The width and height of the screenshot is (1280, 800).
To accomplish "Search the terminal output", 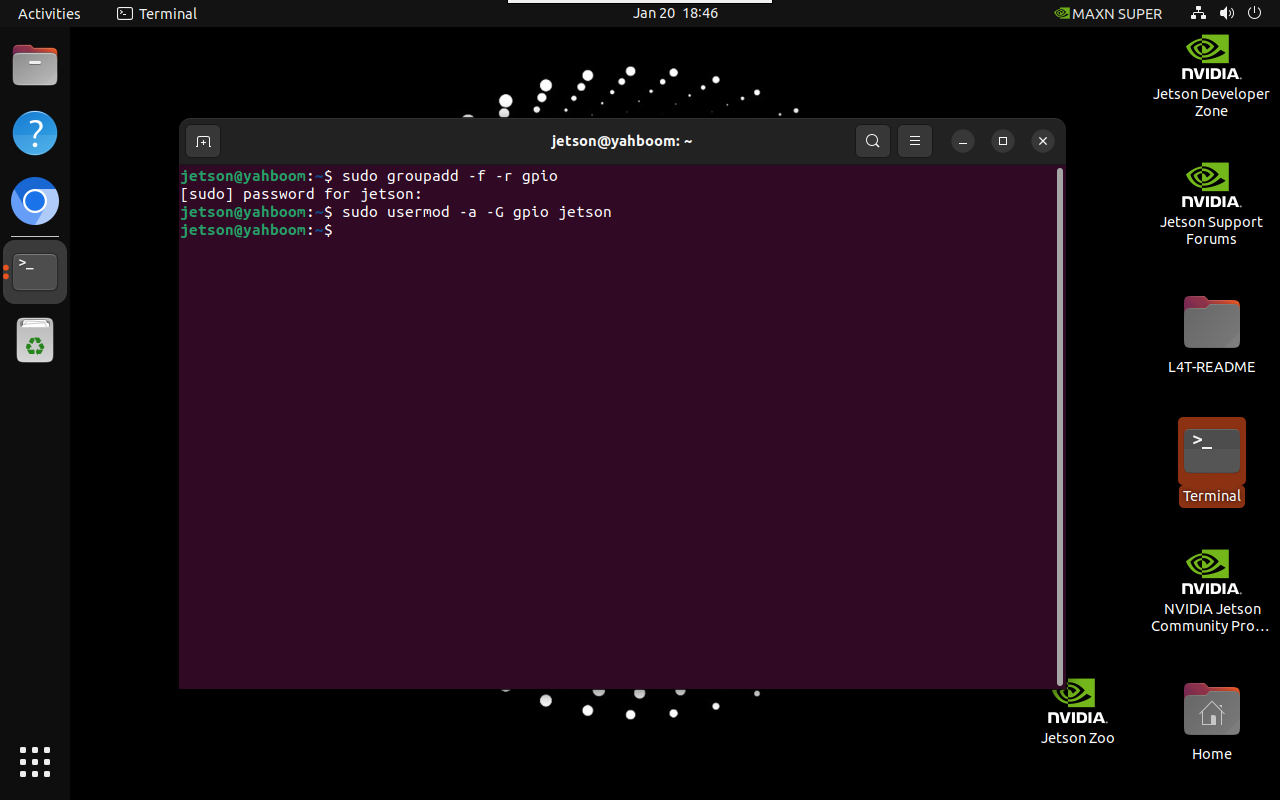I will click(x=873, y=141).
